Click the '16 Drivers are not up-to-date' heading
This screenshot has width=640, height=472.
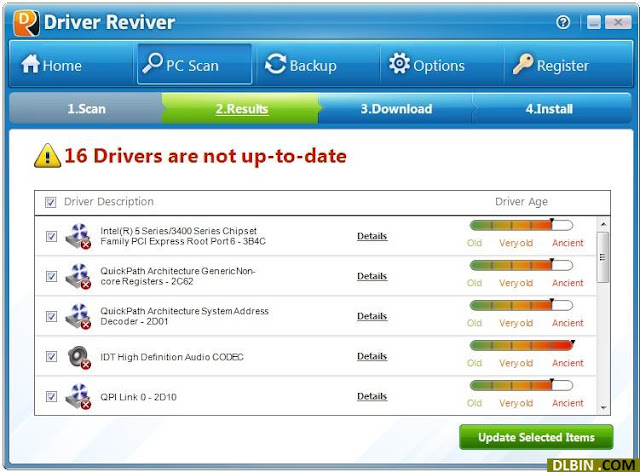click(205, 156)
